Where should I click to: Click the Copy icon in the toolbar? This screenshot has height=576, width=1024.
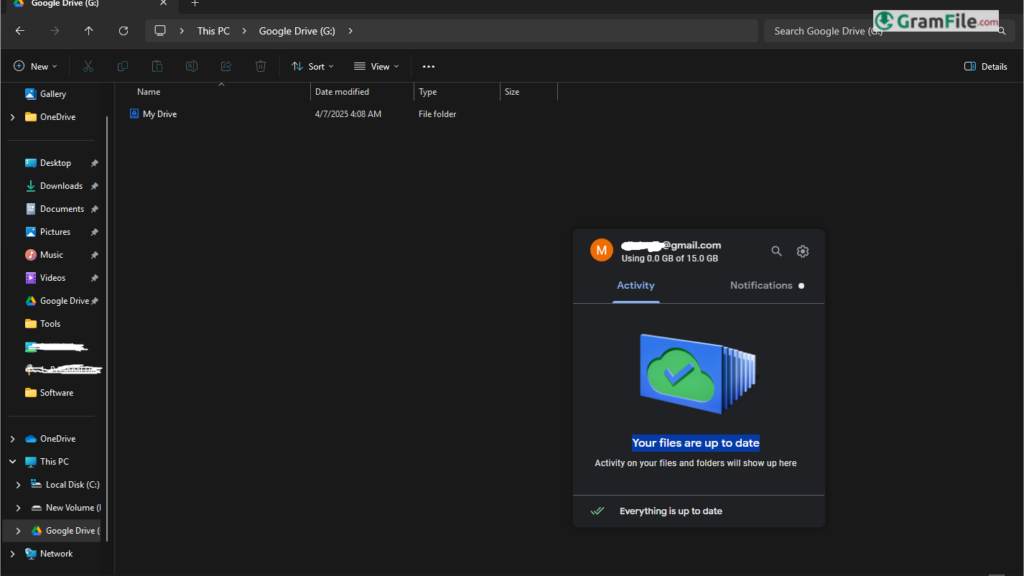pyautogui.click(x=122, y=66)
